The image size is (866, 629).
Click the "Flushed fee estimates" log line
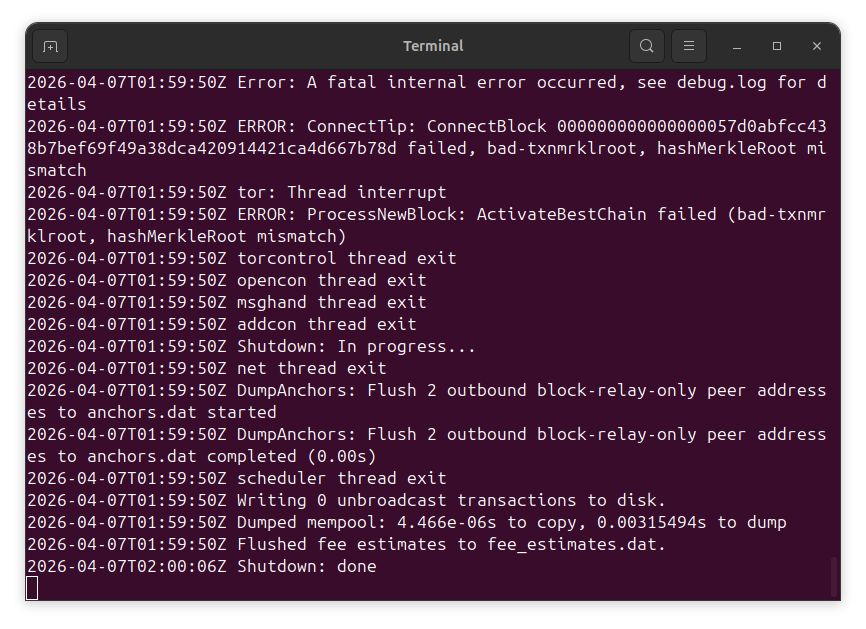pos(451,544)
